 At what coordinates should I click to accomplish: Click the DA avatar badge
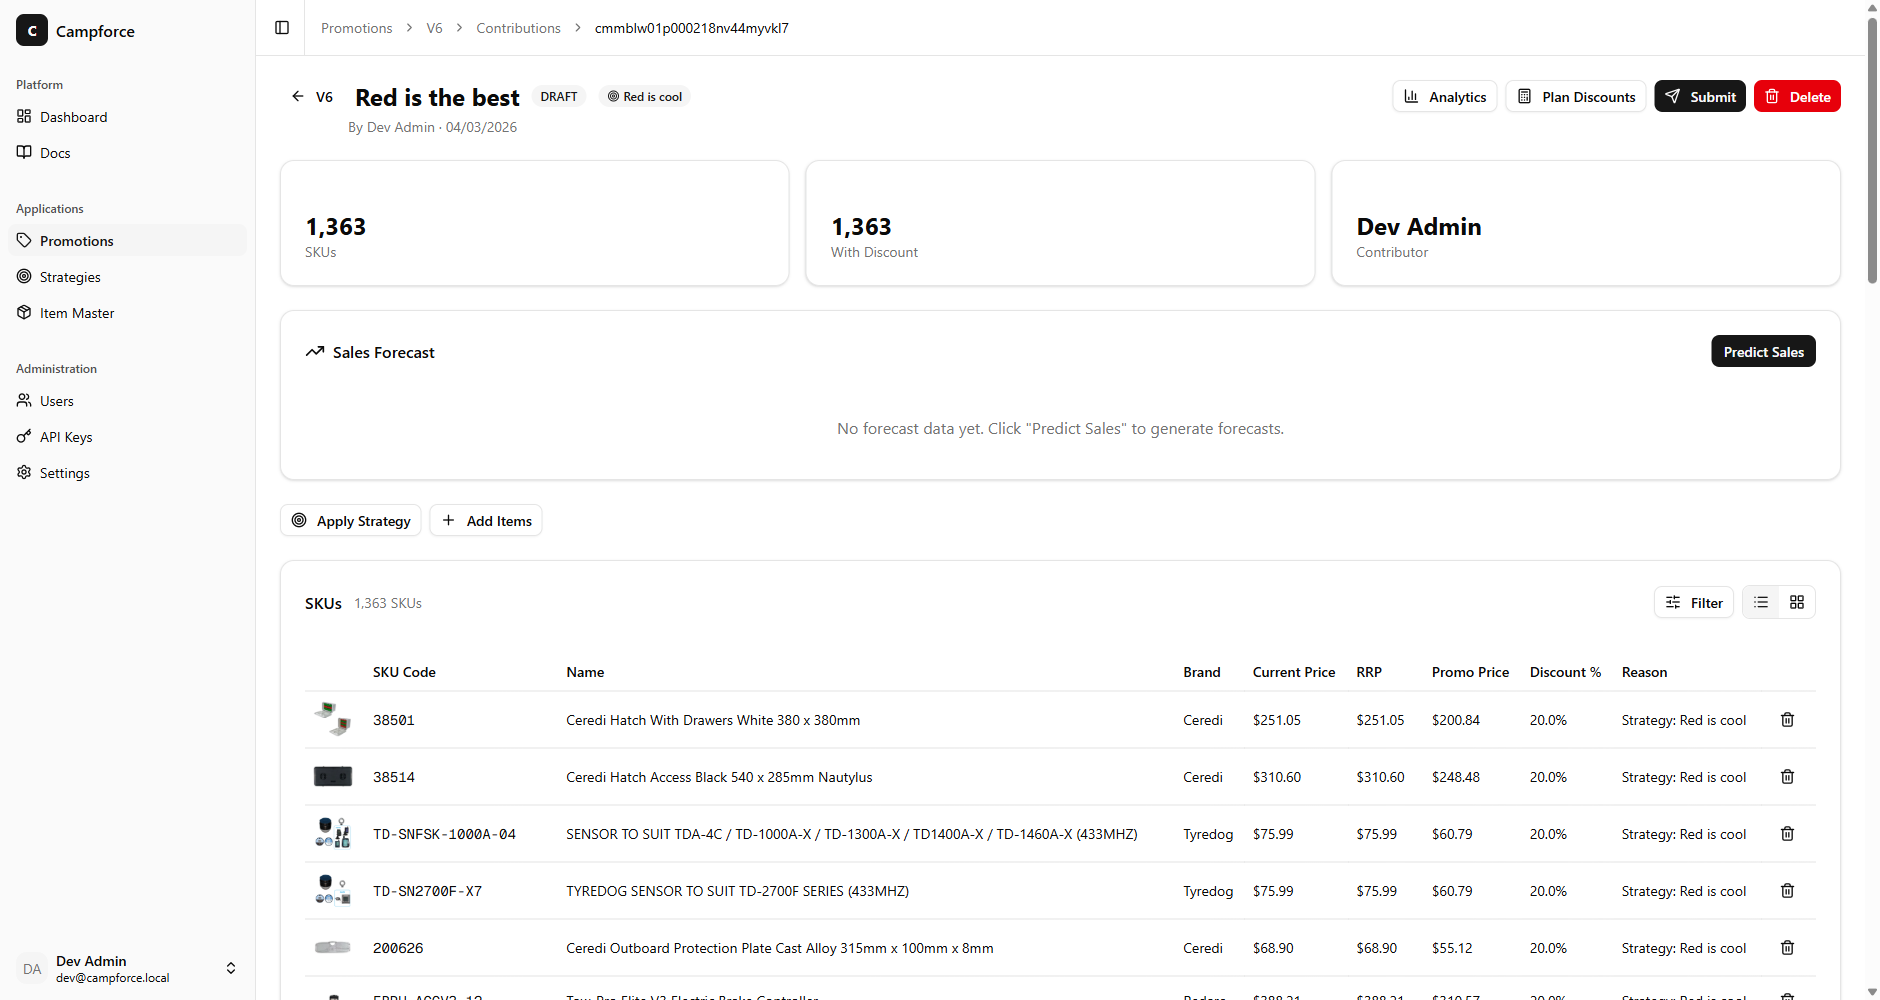click(32, 968)
